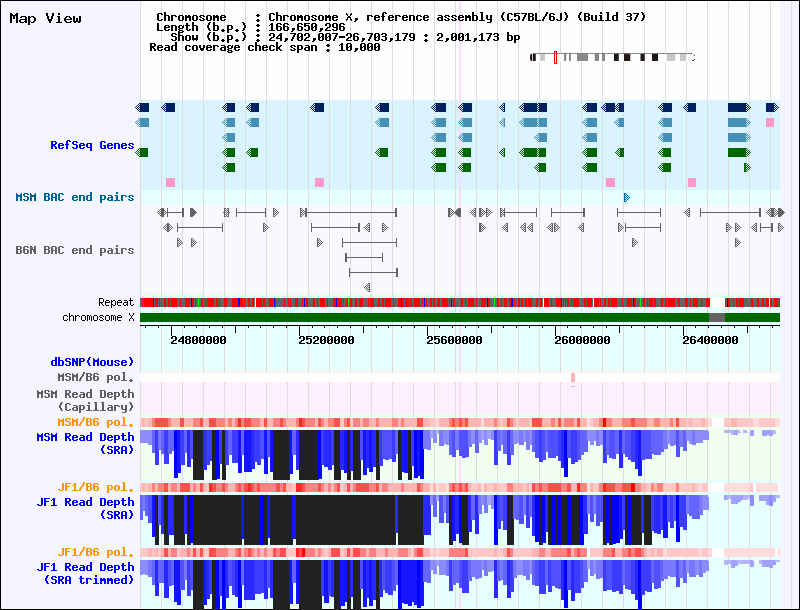Click the Length 166,650,296 header line

(251, 27)
